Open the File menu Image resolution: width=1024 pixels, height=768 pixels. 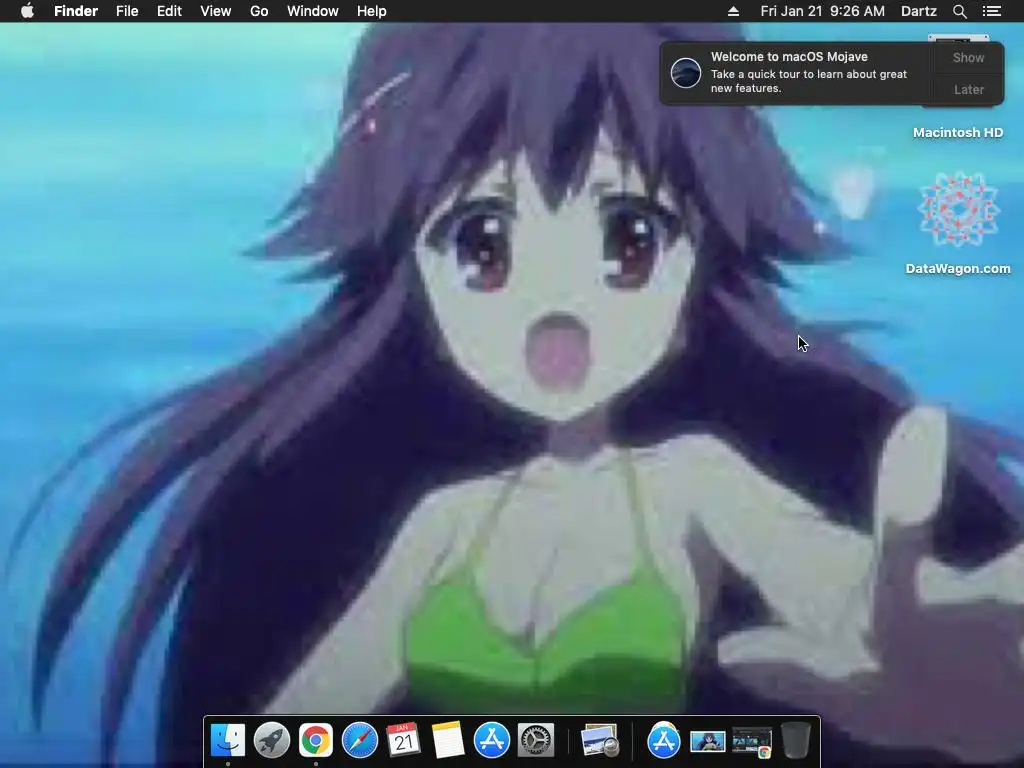pyautogui.click(x=127, y=11)
